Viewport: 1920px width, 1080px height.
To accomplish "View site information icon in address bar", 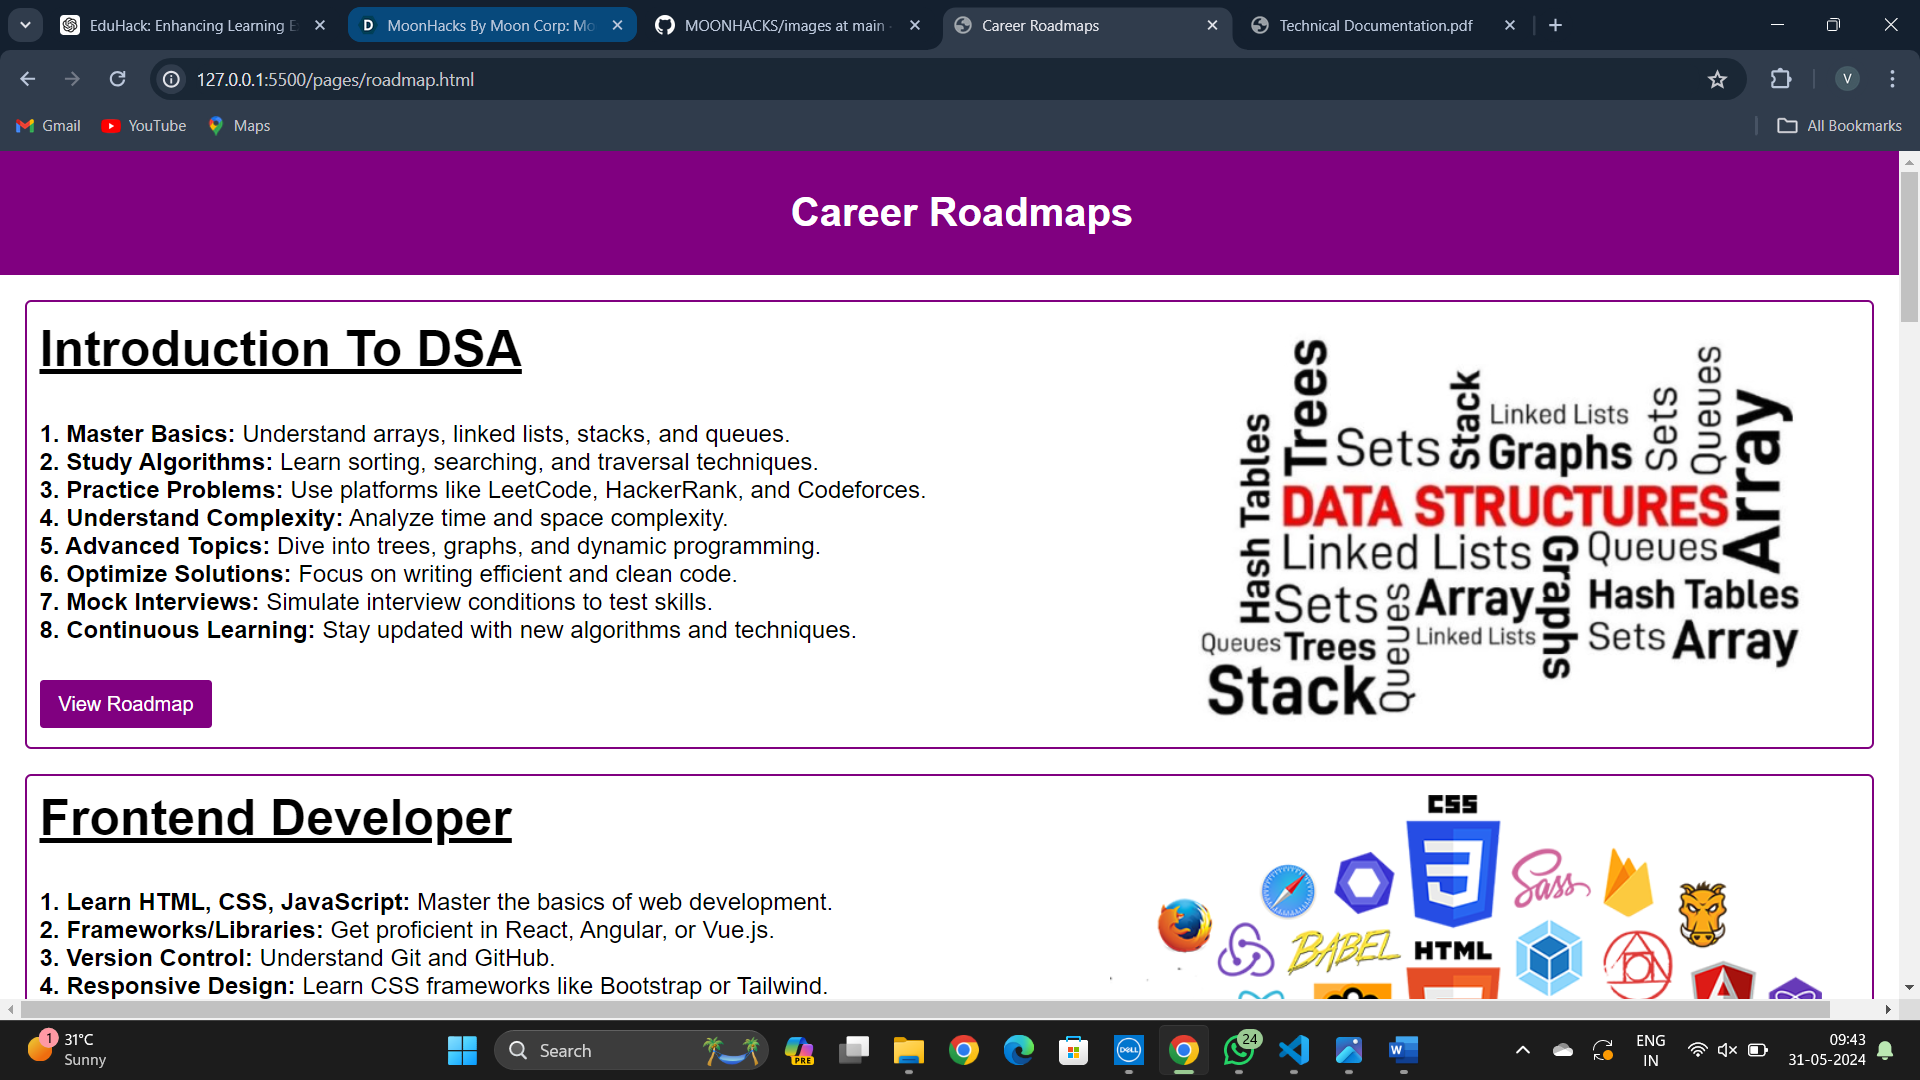I will (x=172, y=79).
